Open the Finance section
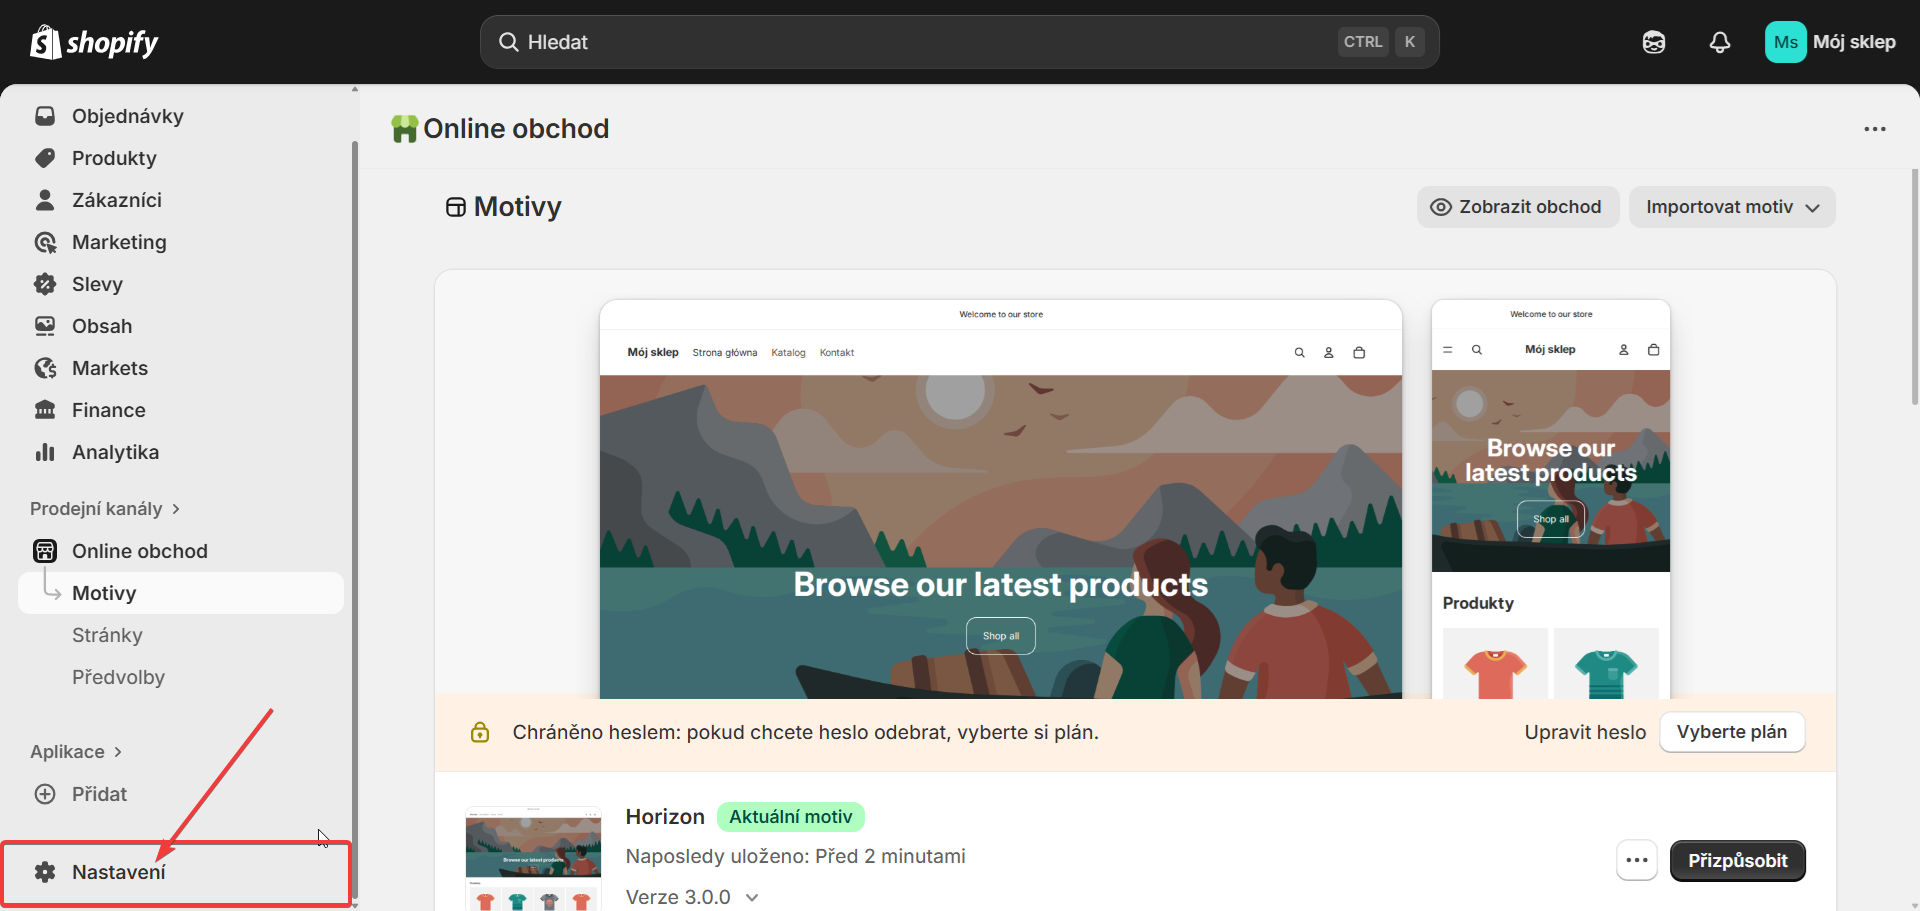 [108, 409]
